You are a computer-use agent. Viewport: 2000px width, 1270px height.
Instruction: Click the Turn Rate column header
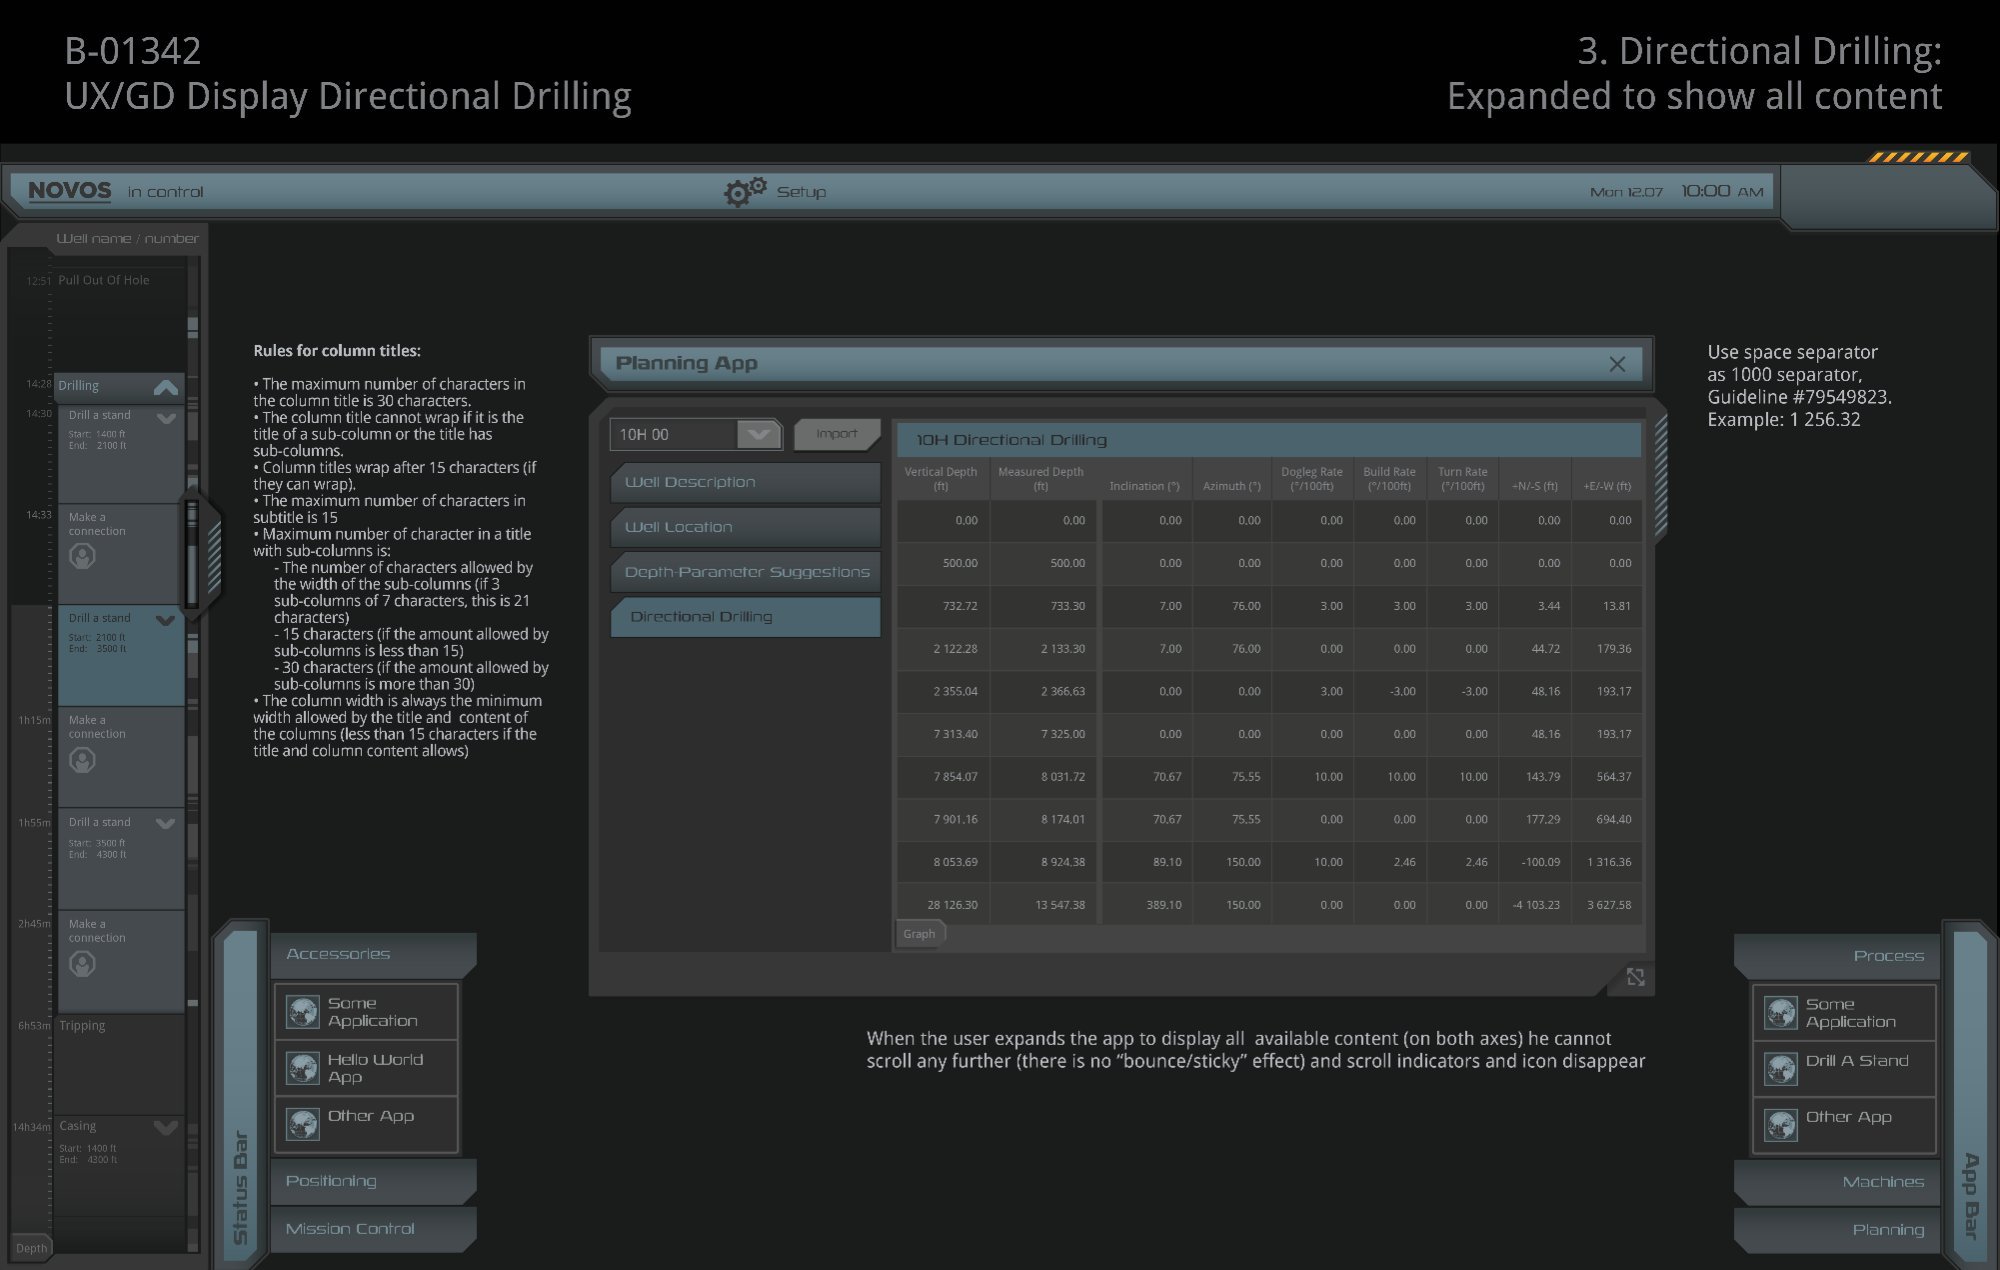(x=1463, y=479)
